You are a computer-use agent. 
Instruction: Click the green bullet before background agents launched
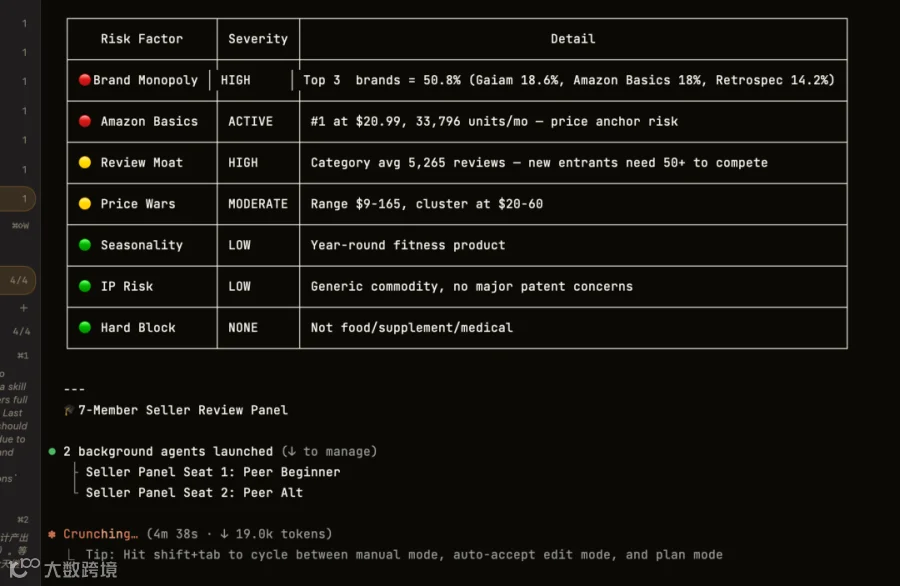click(52, 452)
